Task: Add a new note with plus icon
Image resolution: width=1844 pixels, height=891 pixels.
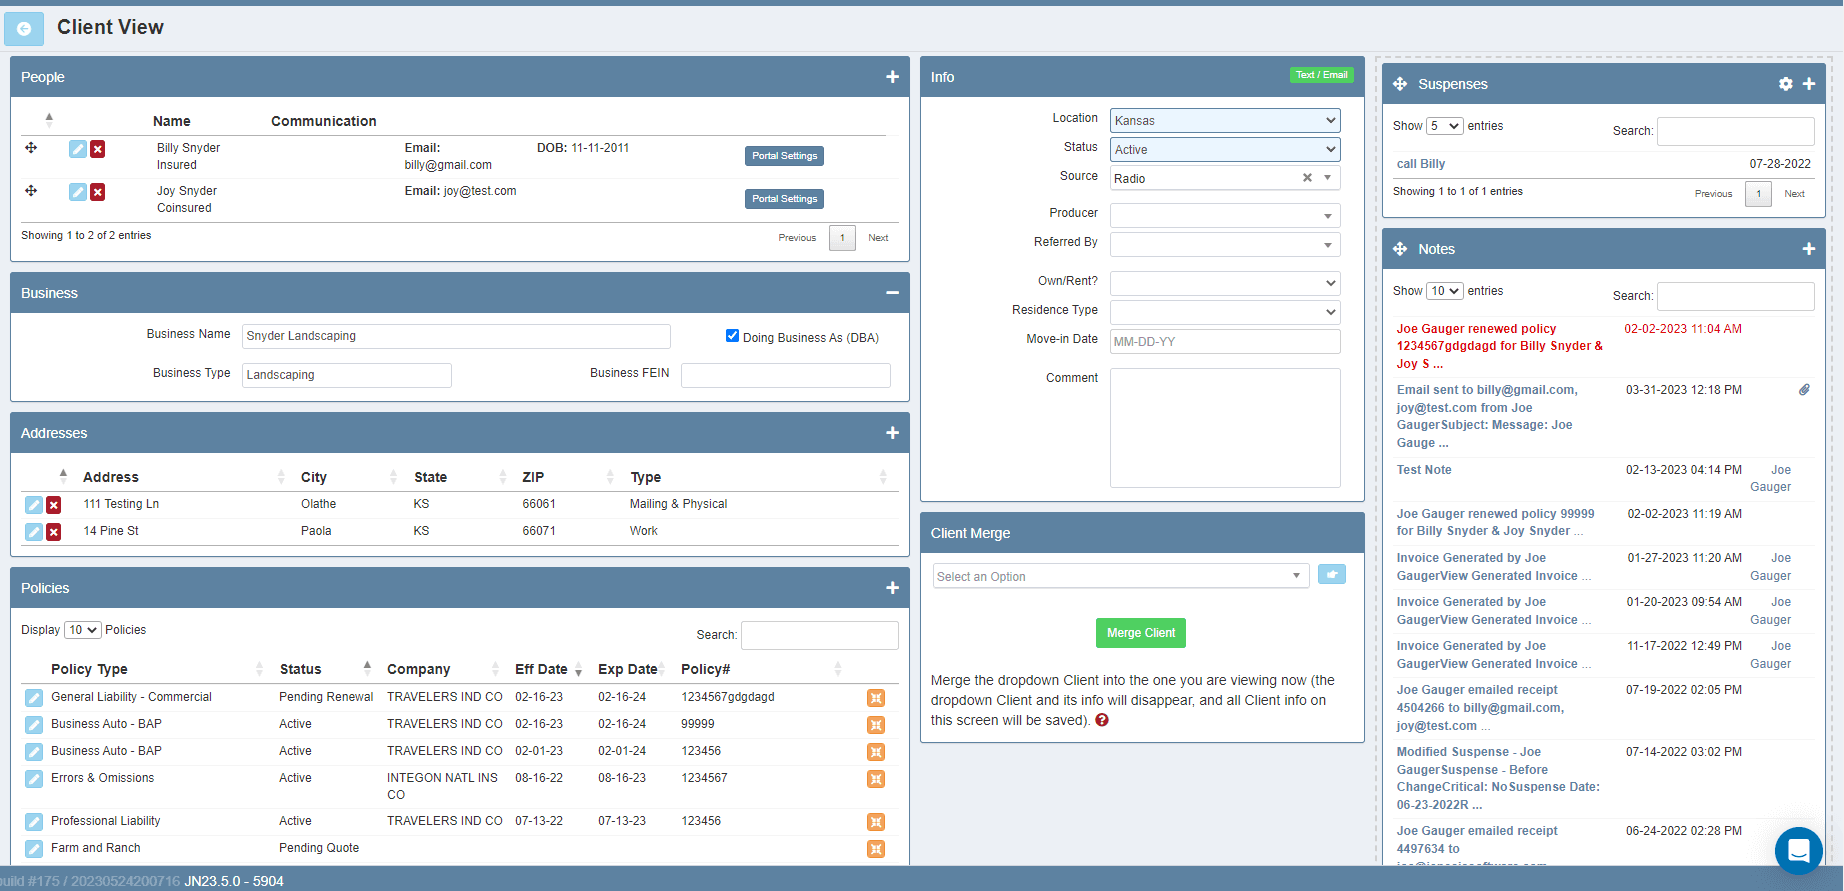Action: tap(1808, 249)
